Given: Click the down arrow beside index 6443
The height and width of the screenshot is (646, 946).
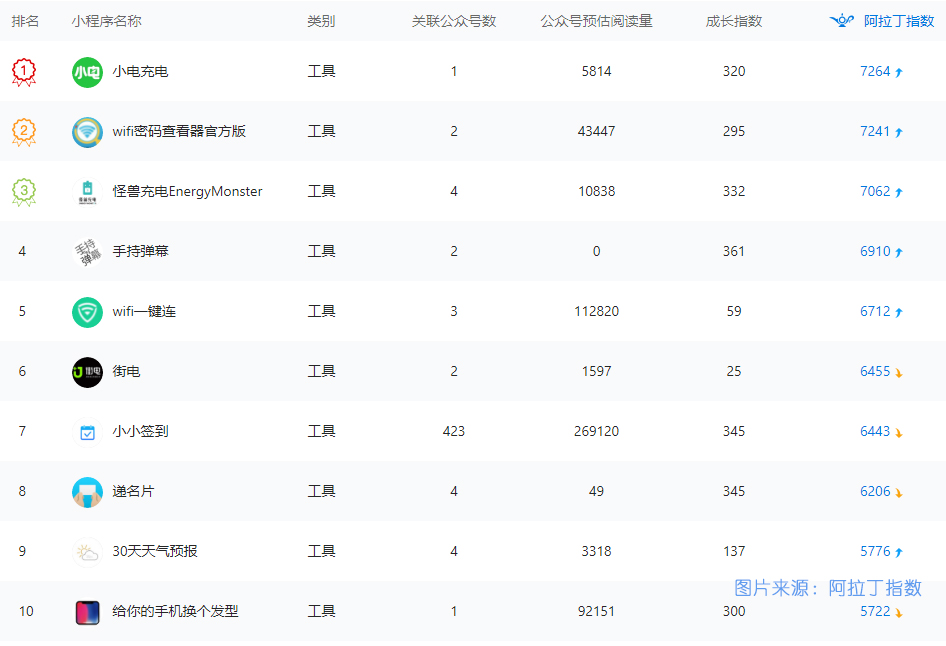Looking at the screenshot, I should (899, 432).
